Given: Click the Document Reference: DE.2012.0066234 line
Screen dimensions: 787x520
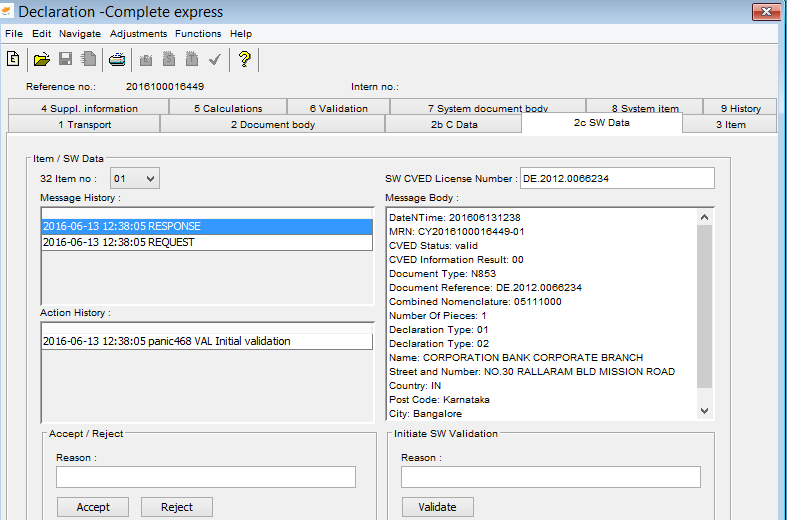Looking at the screenshot, I should pos(485,288).
